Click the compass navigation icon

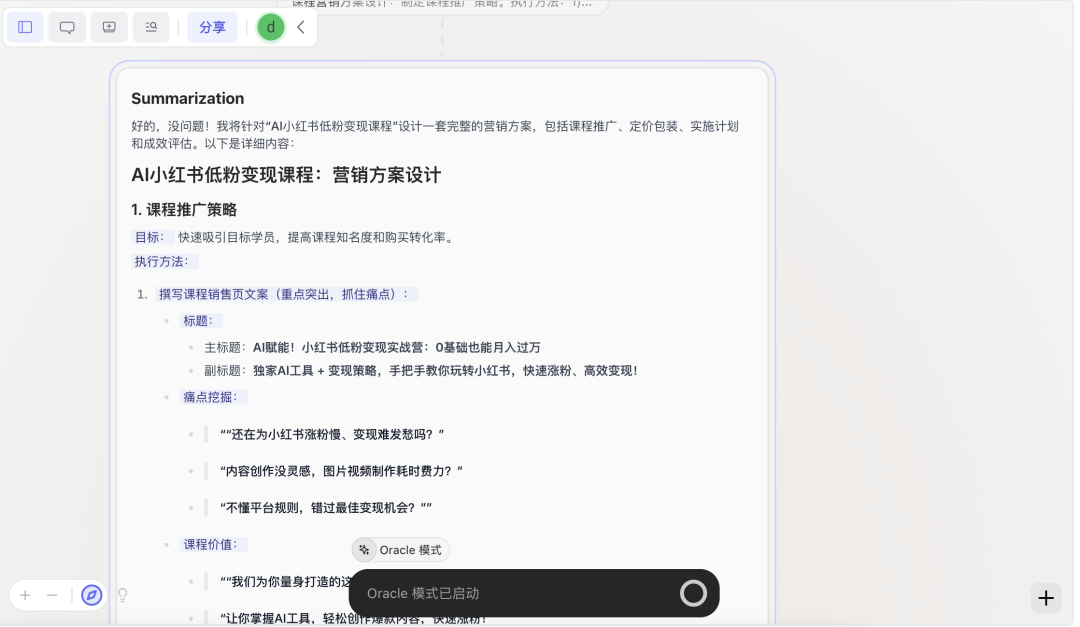tap(92, 595)
